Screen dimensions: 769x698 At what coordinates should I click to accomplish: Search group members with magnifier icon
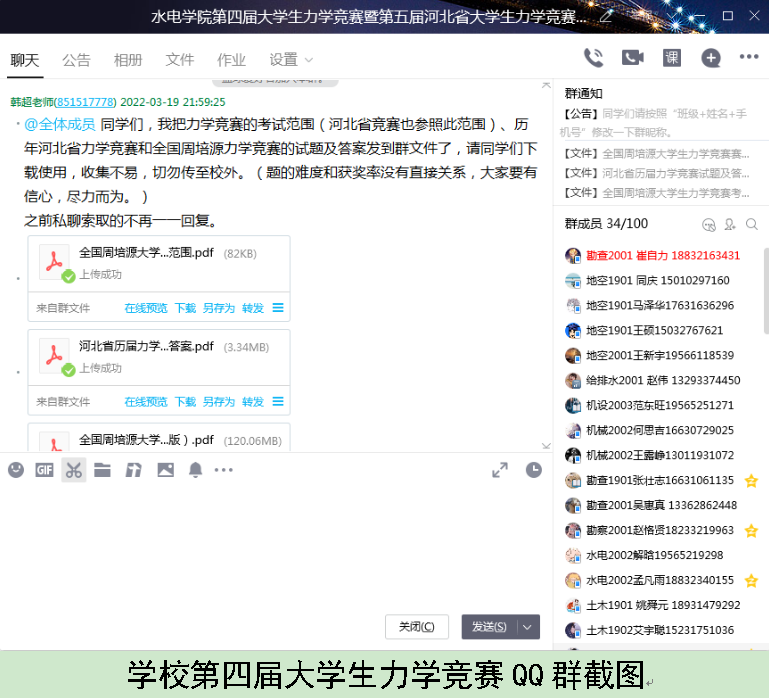click(752, 224)
